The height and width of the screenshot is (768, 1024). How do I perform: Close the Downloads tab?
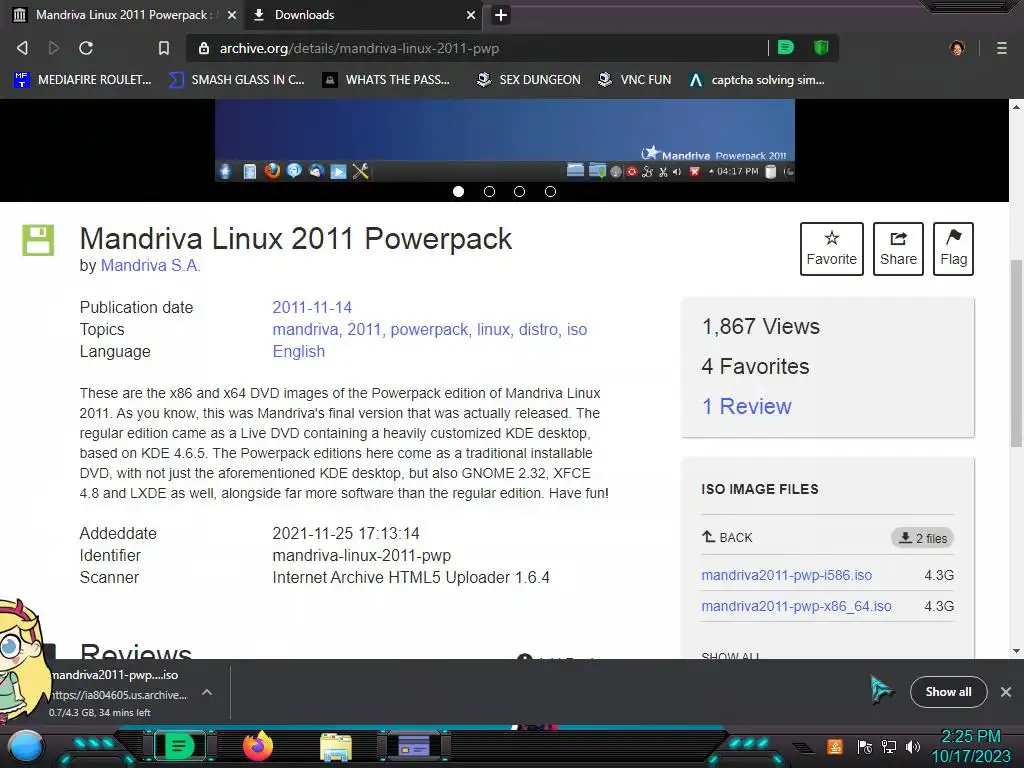click(x=471, y=15)
